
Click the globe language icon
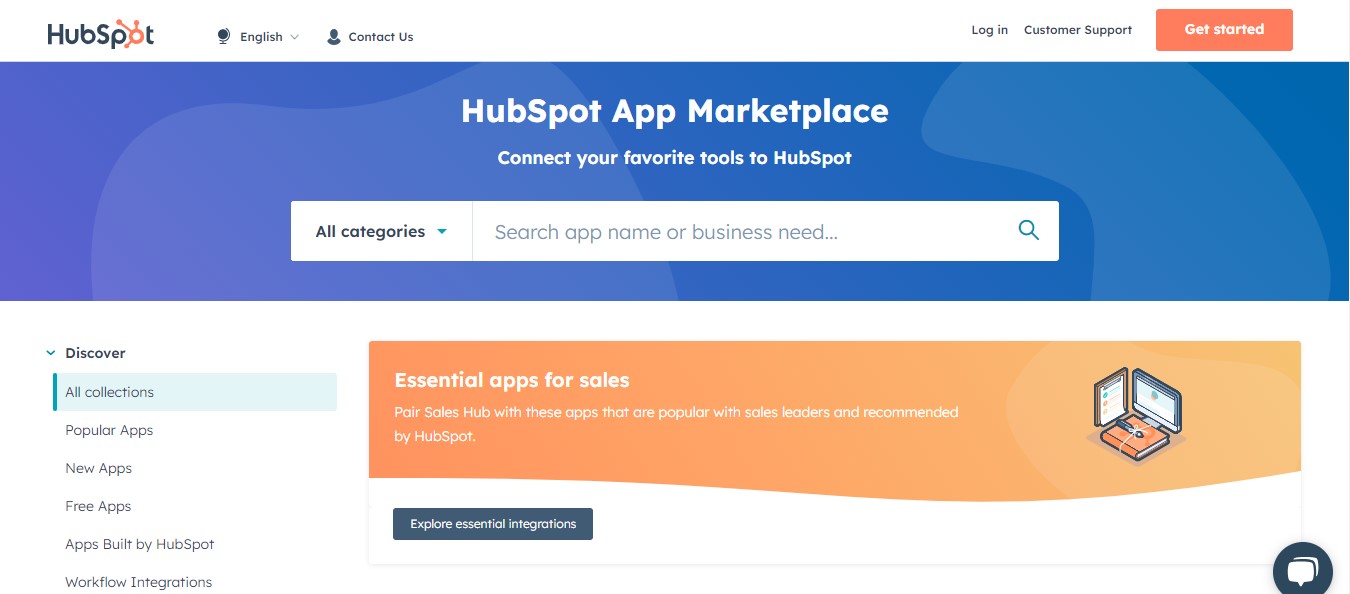click(x=223, y=37)
